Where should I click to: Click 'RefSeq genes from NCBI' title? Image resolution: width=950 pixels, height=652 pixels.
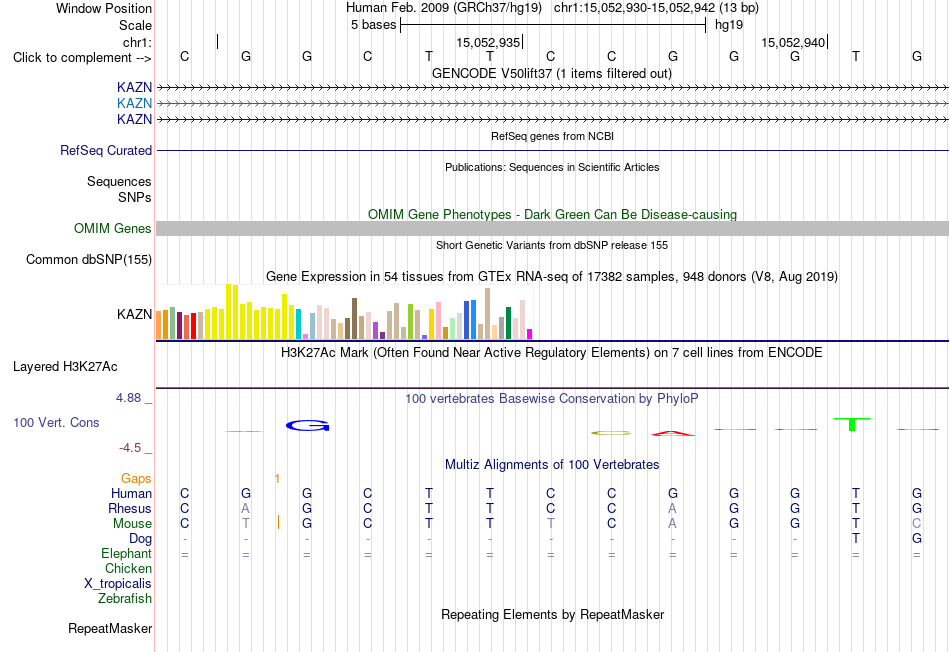click(x=552, y=136)
